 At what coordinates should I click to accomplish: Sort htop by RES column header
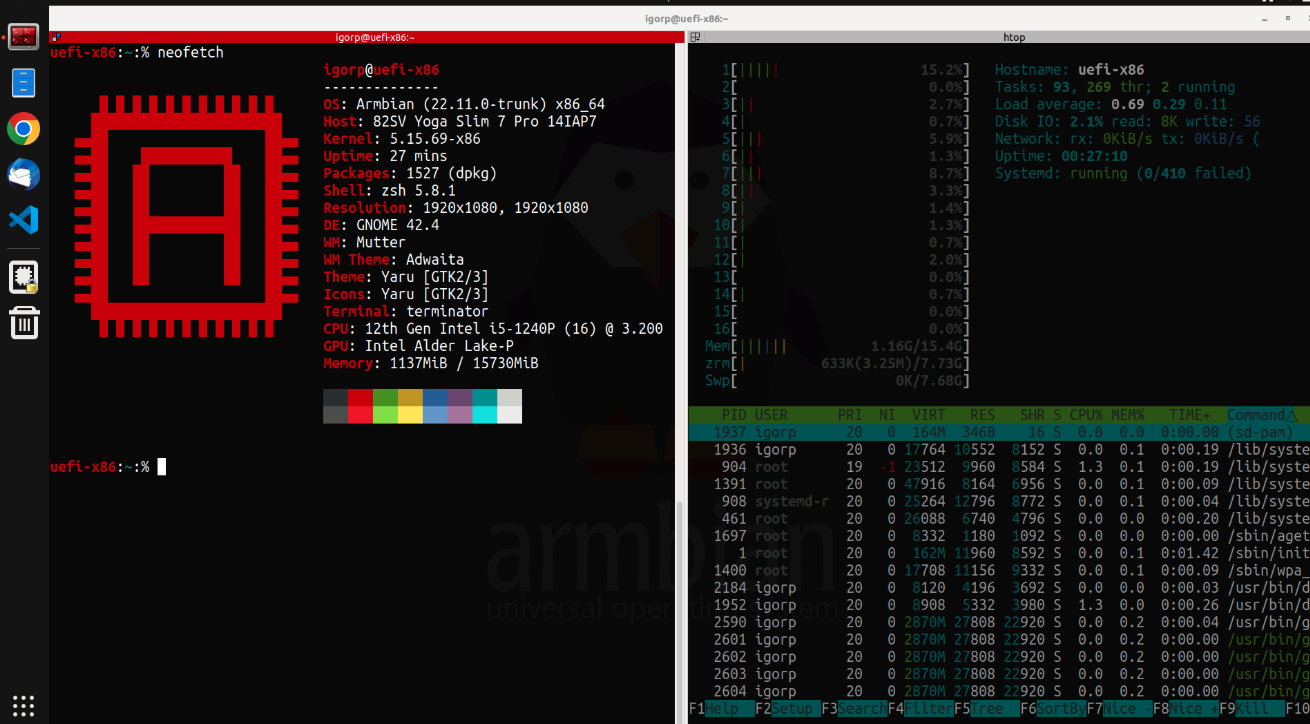982,415
